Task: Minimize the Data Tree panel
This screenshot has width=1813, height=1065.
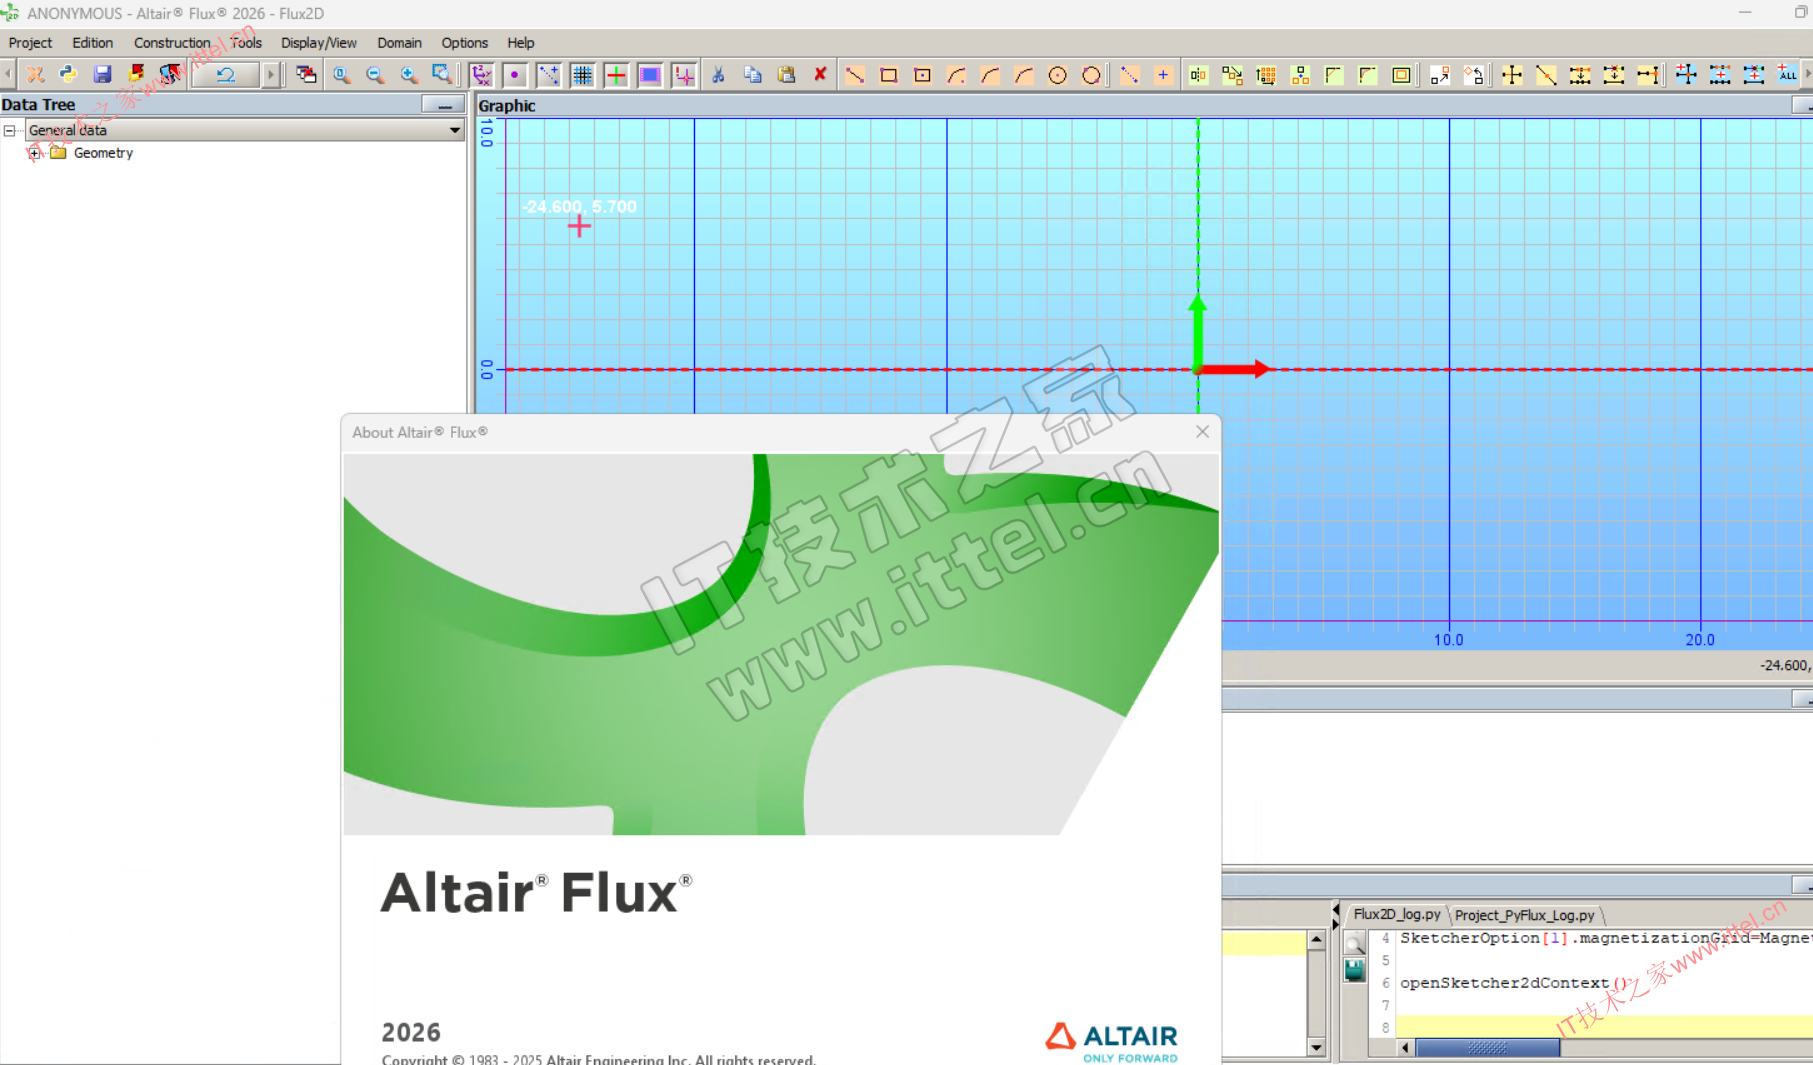Action: (443, 105)
